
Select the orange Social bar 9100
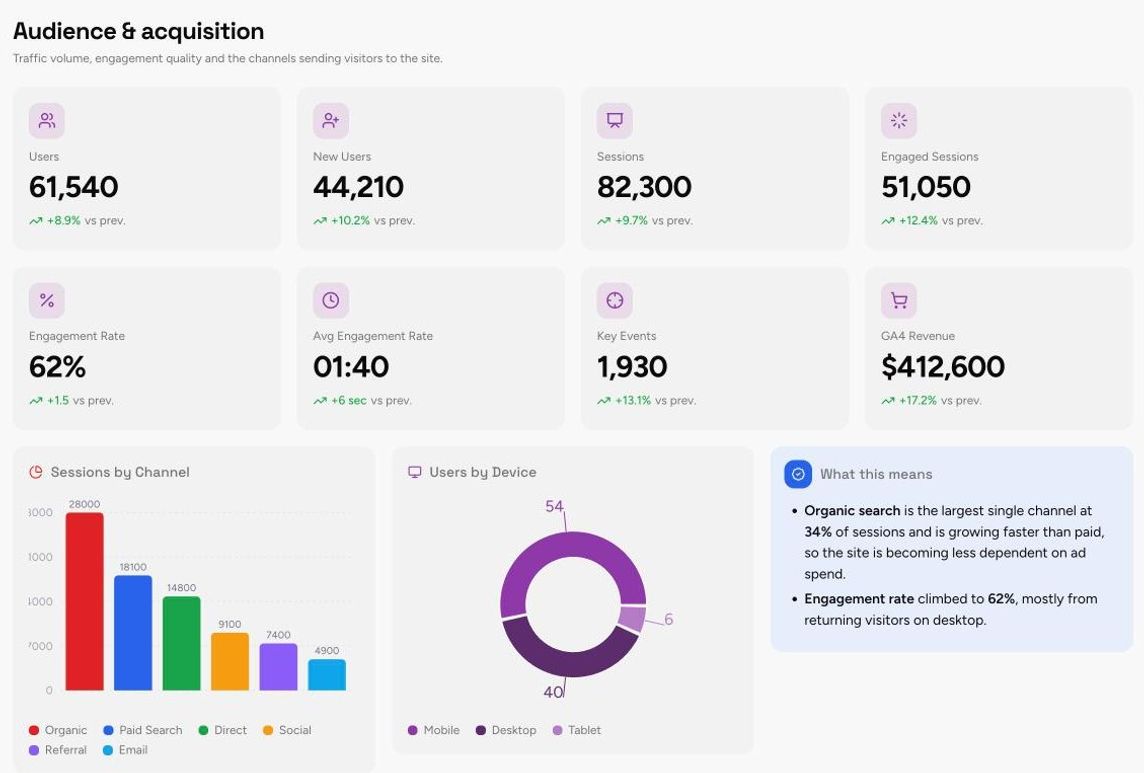[230, 661]
